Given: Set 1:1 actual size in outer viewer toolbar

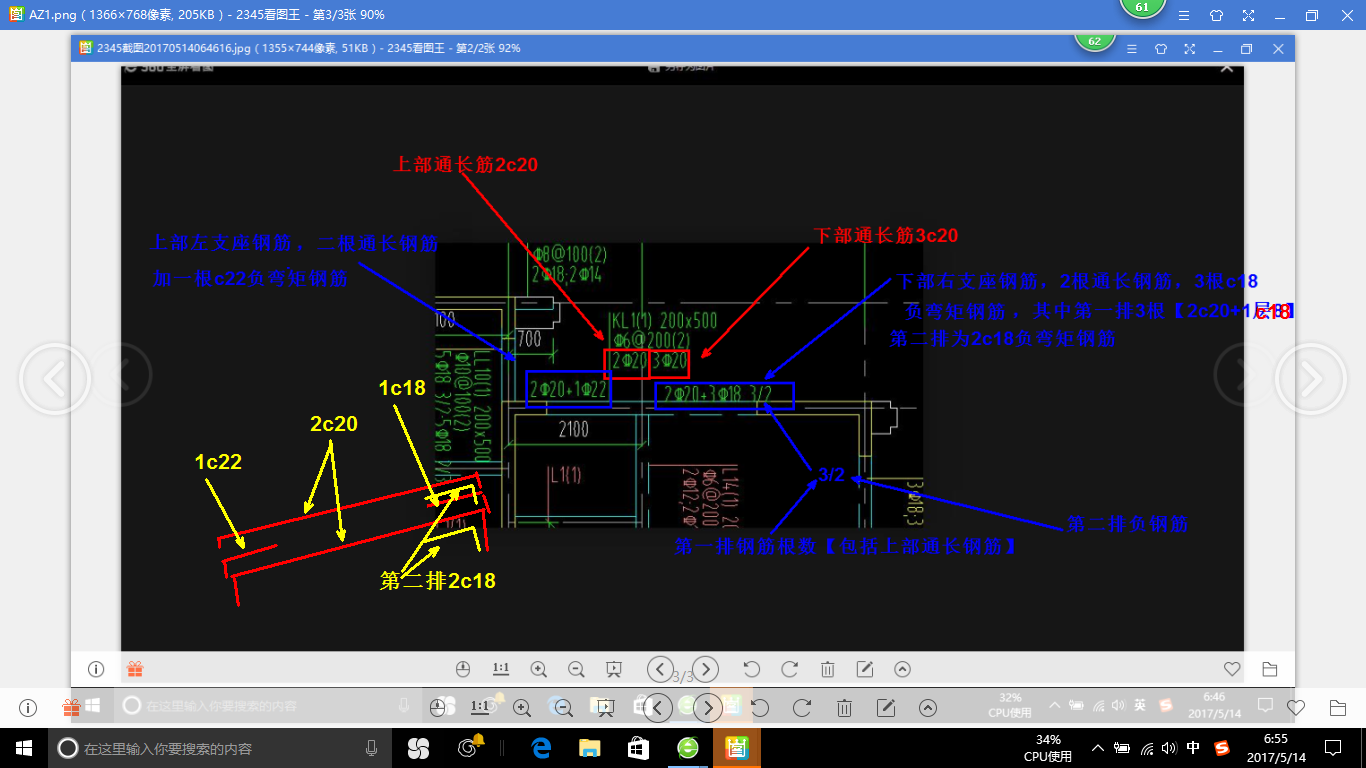Looking at the screenshot, I should 479,707.
